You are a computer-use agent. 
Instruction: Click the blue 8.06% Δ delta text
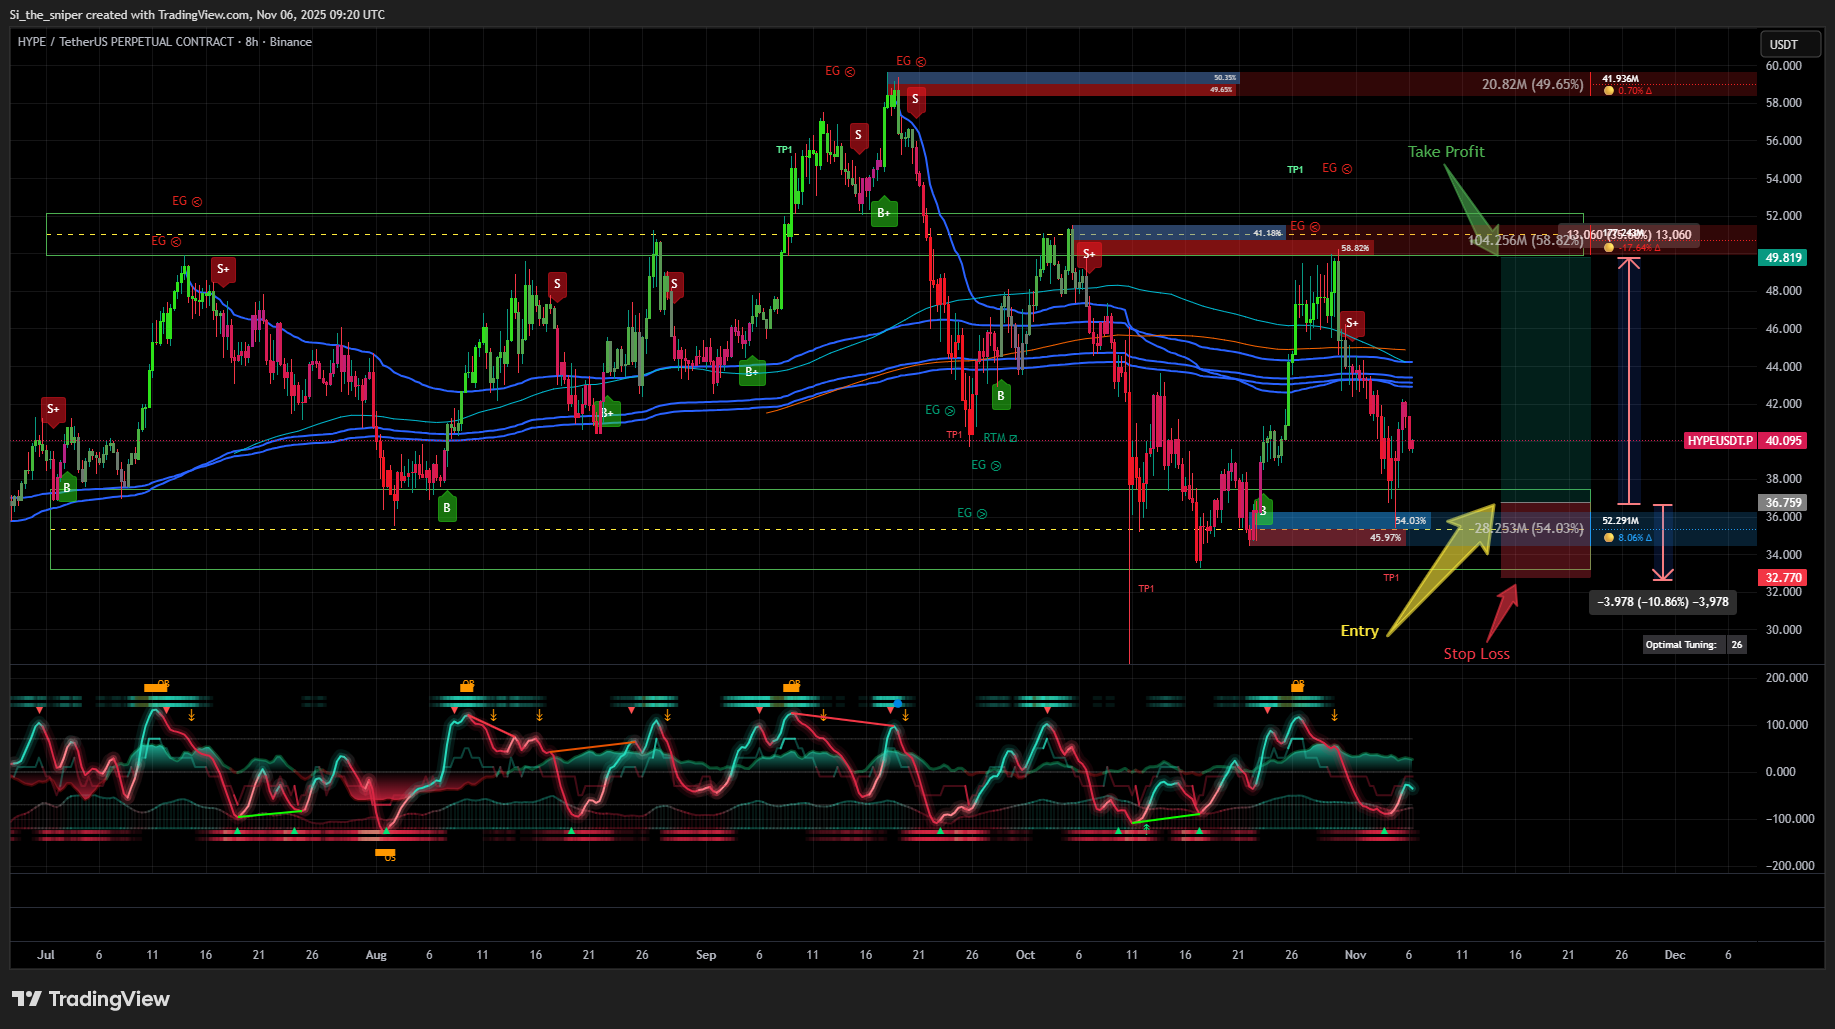pyautogui.click(x=1635, y=538)
